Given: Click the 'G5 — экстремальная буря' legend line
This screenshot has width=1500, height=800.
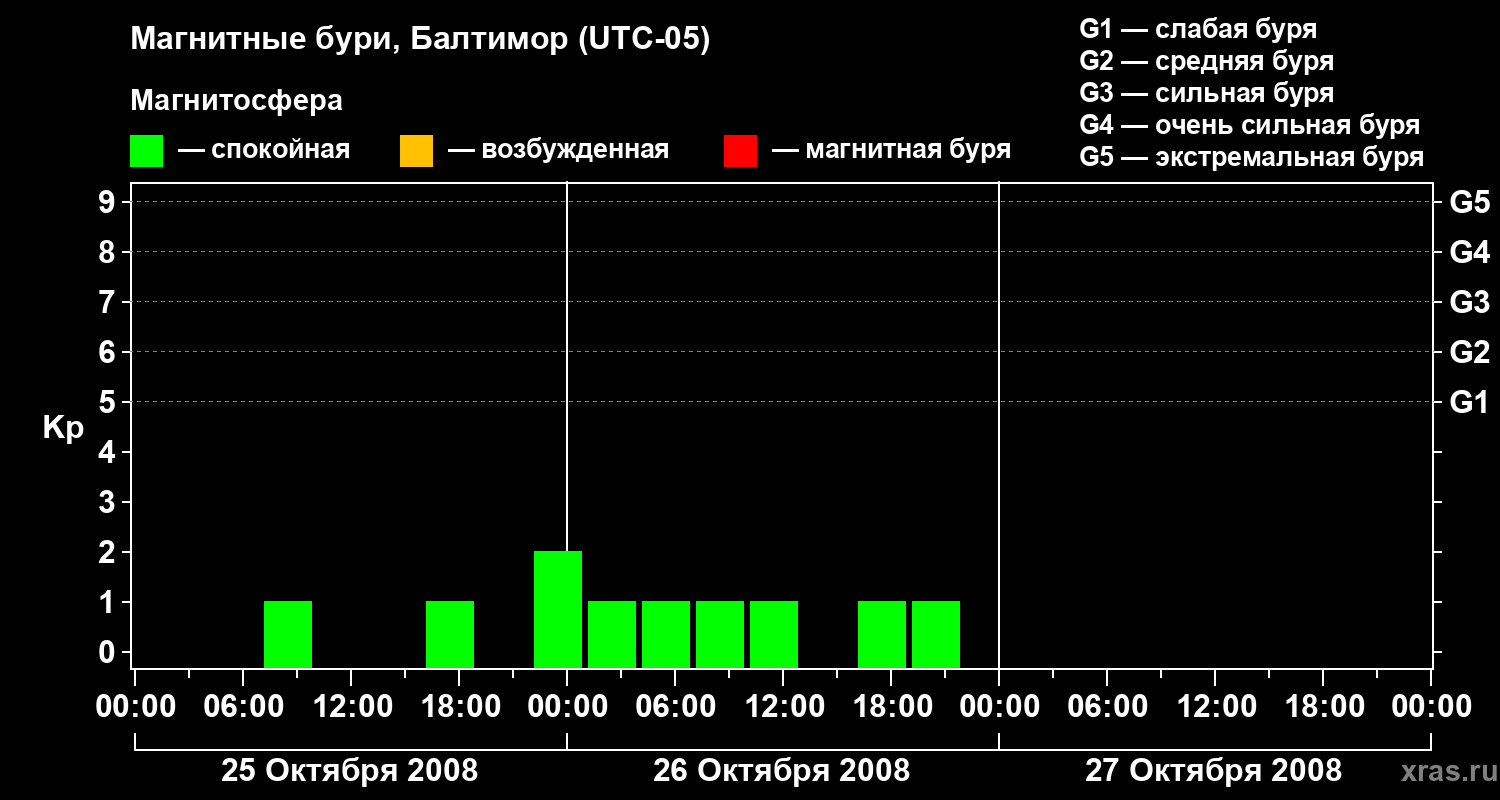Looking at the screenshot, I should 1252,157.
